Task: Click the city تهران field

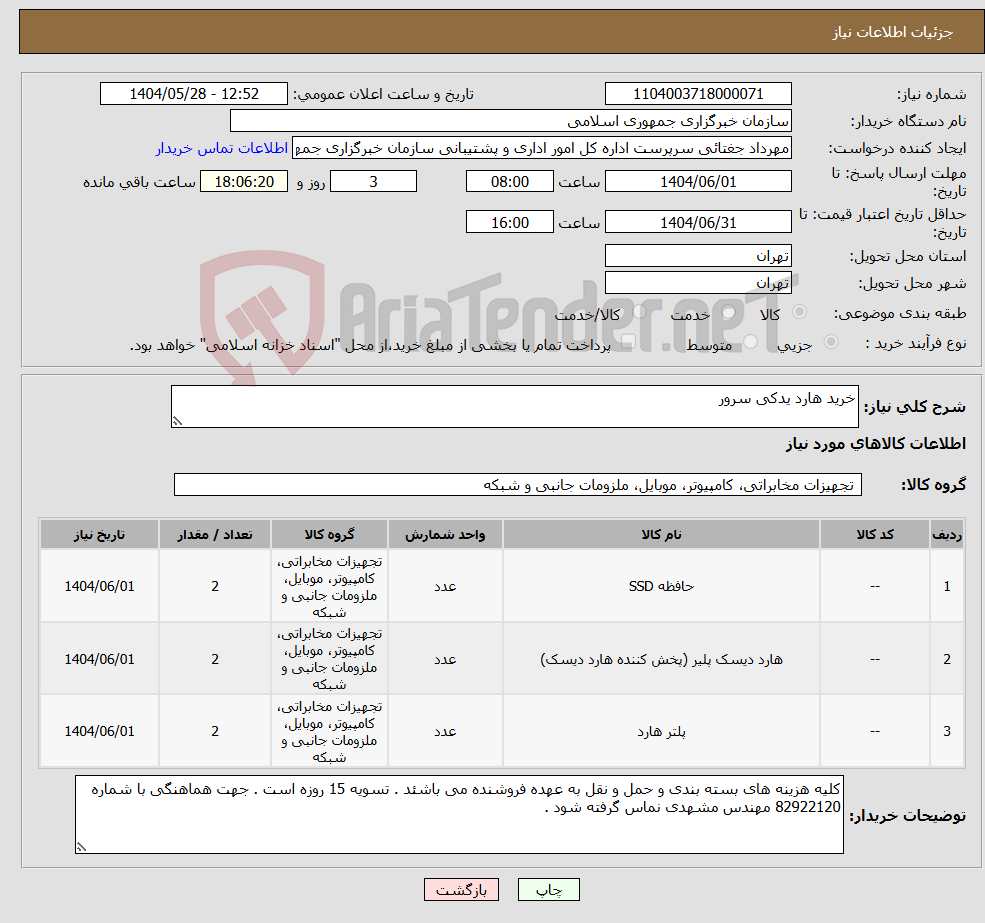Action: tap(698, 282)
